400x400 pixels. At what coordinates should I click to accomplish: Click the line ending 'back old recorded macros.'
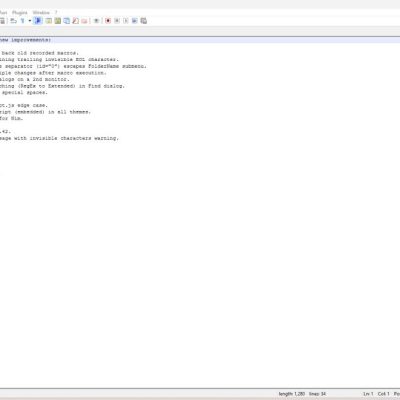[x=40, y=53]
